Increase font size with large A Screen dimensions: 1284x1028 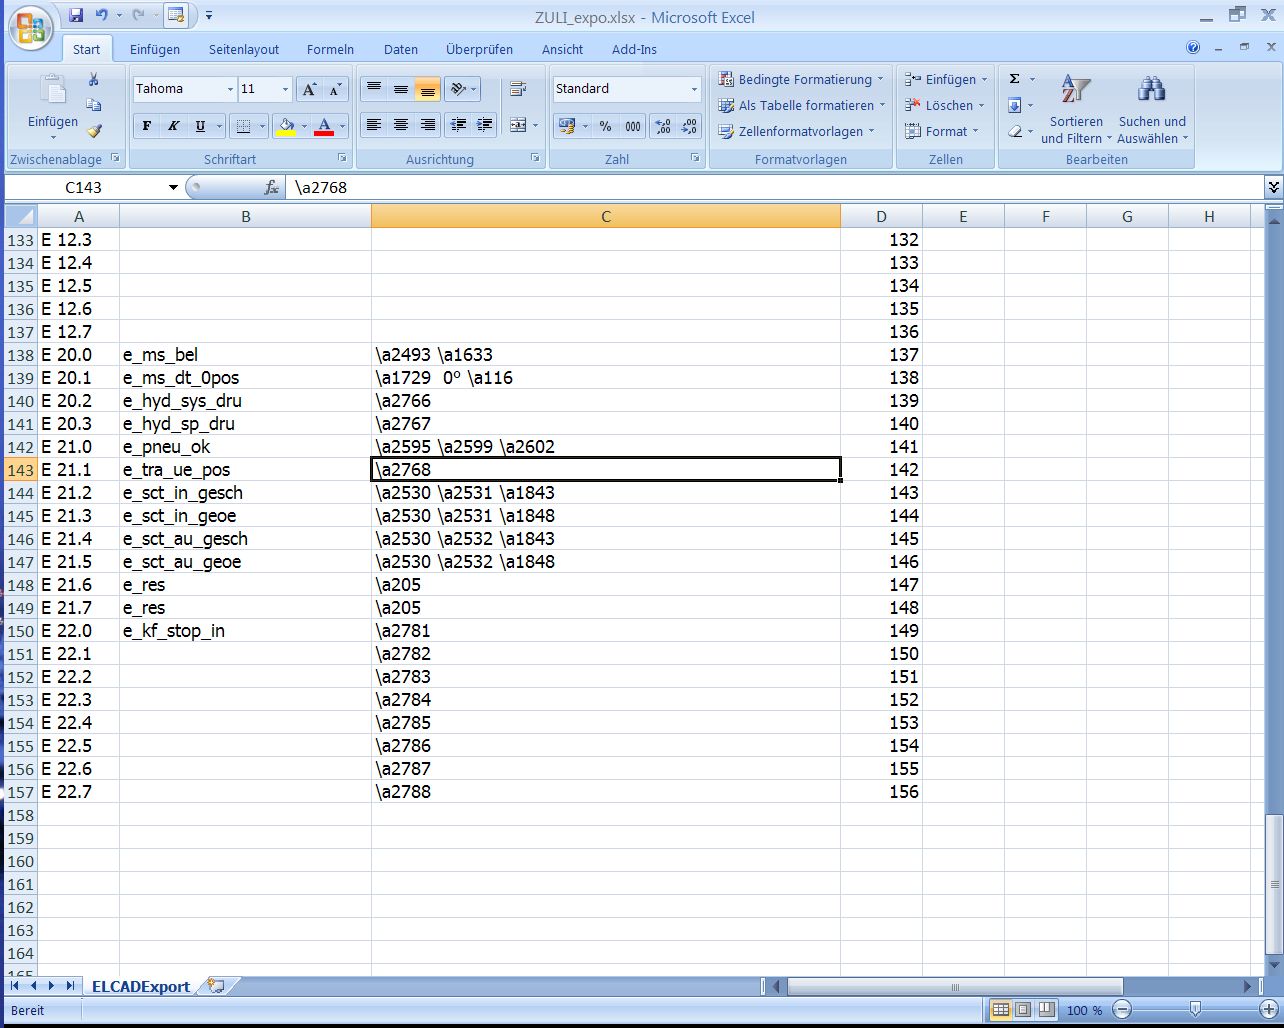point(310,89)
